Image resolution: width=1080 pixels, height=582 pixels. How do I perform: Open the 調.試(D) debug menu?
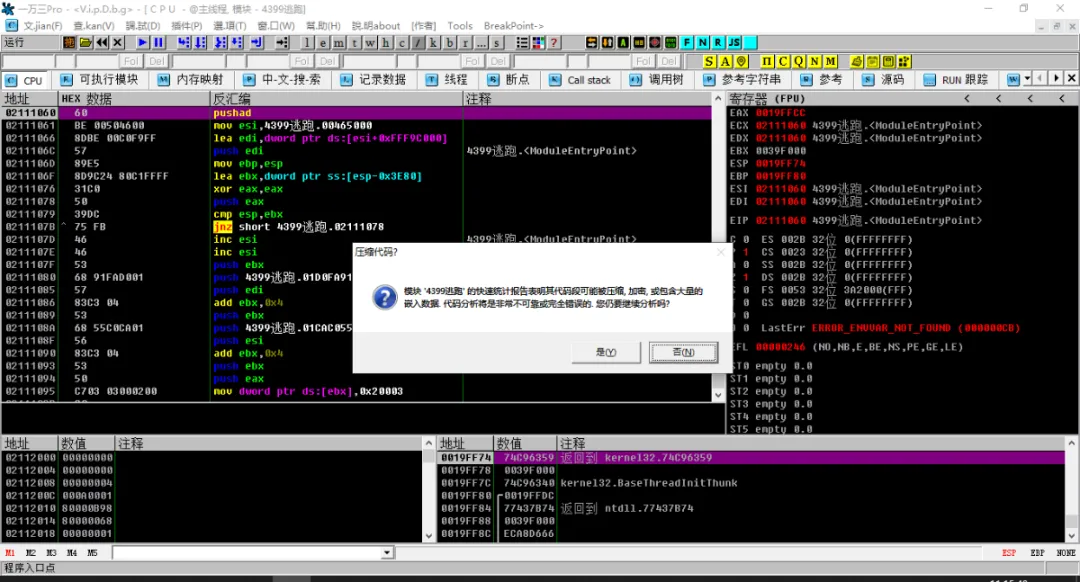(142, 25)
